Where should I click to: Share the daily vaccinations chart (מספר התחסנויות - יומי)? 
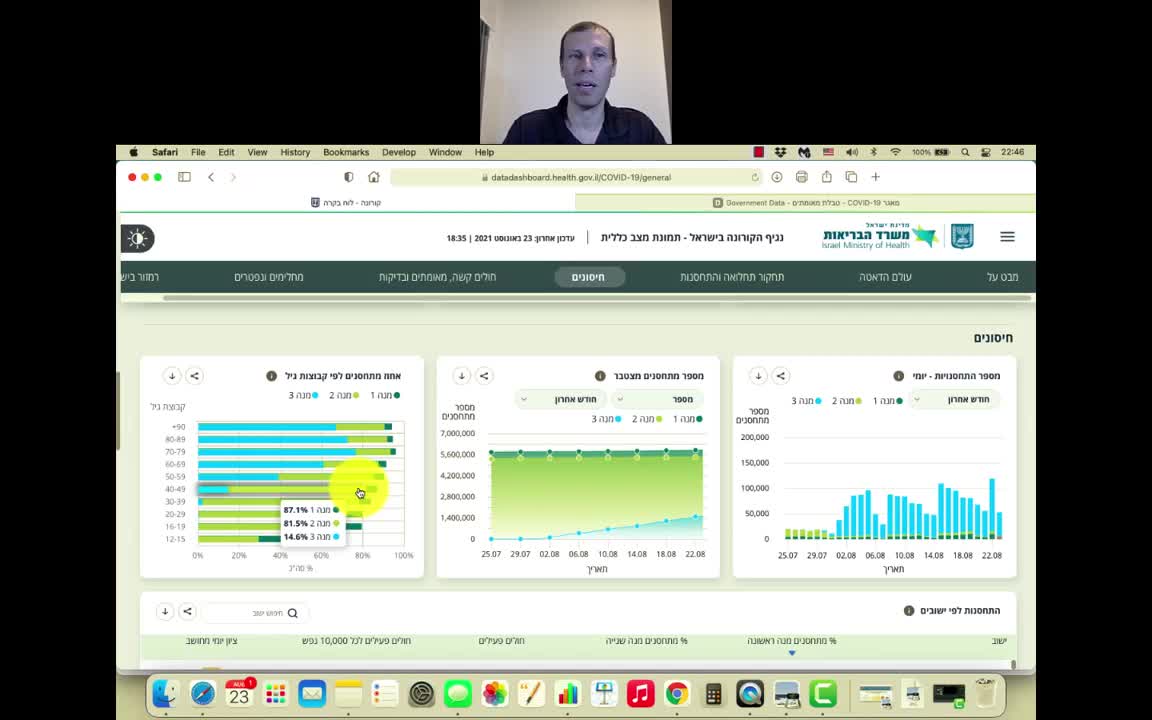click(781, 375)
